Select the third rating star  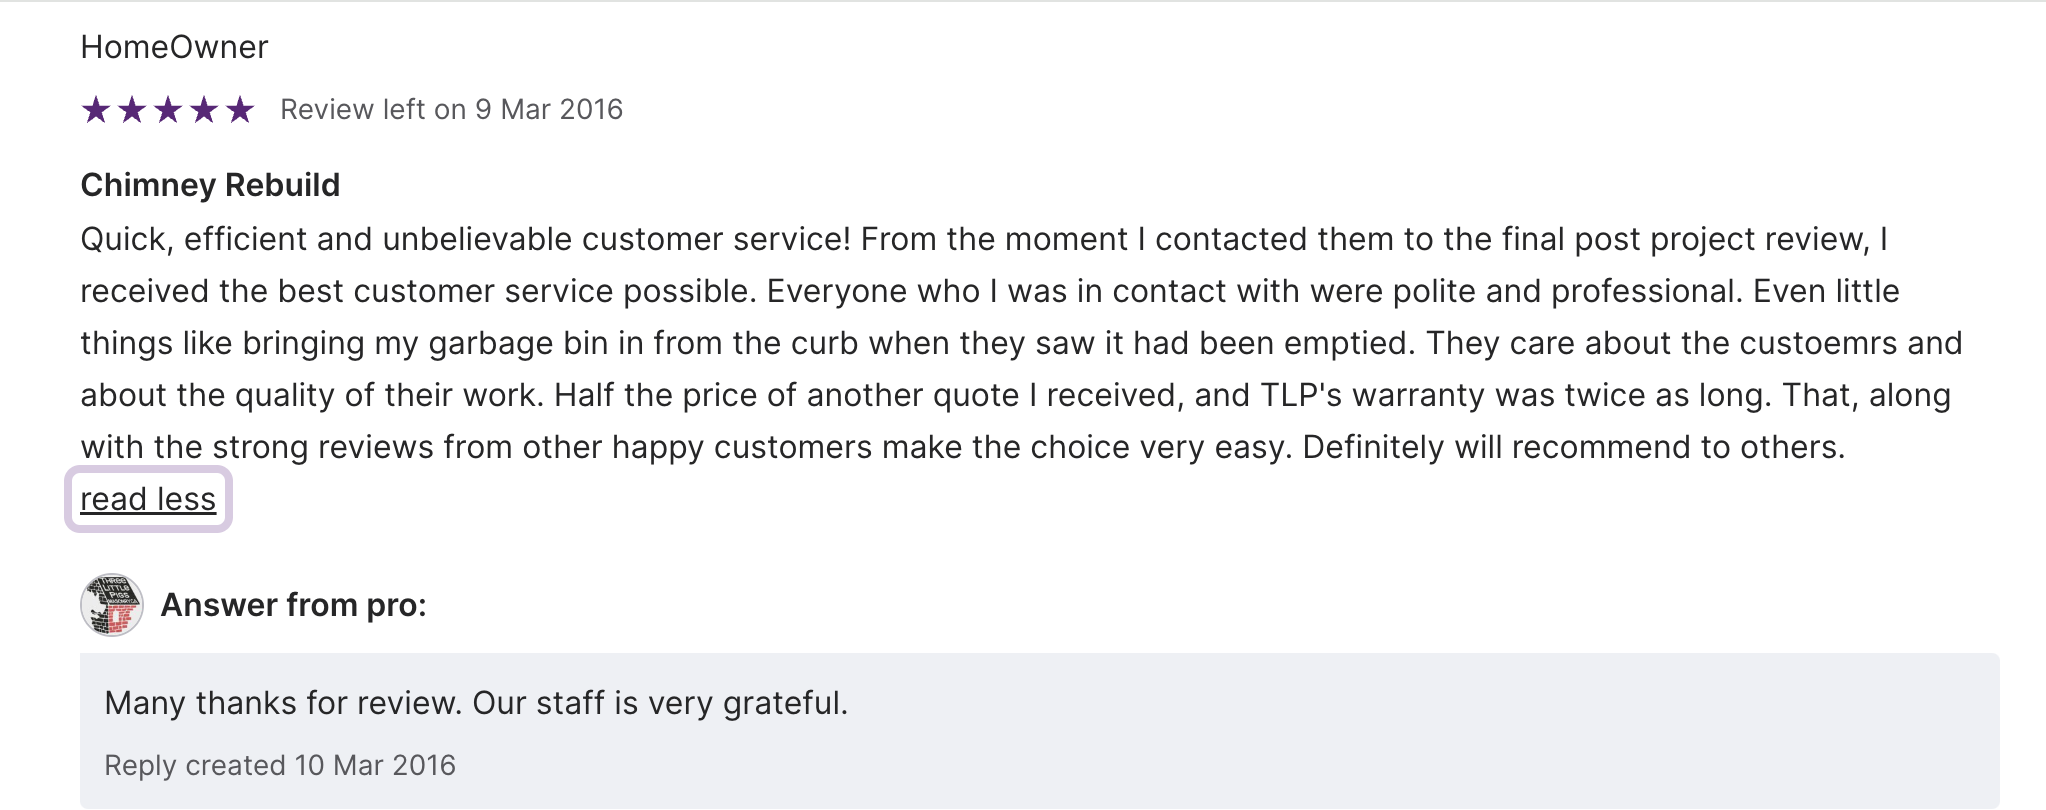168,109
